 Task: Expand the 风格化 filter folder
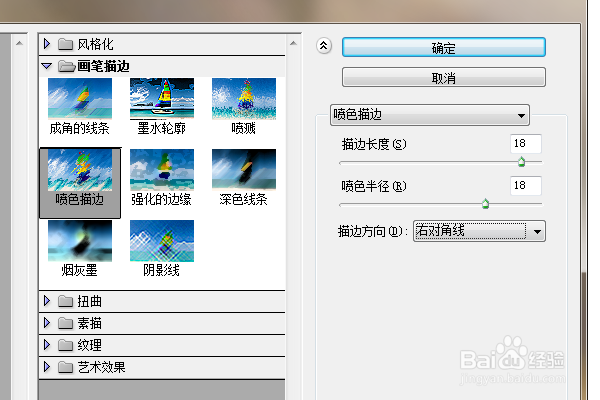(47, 44)
